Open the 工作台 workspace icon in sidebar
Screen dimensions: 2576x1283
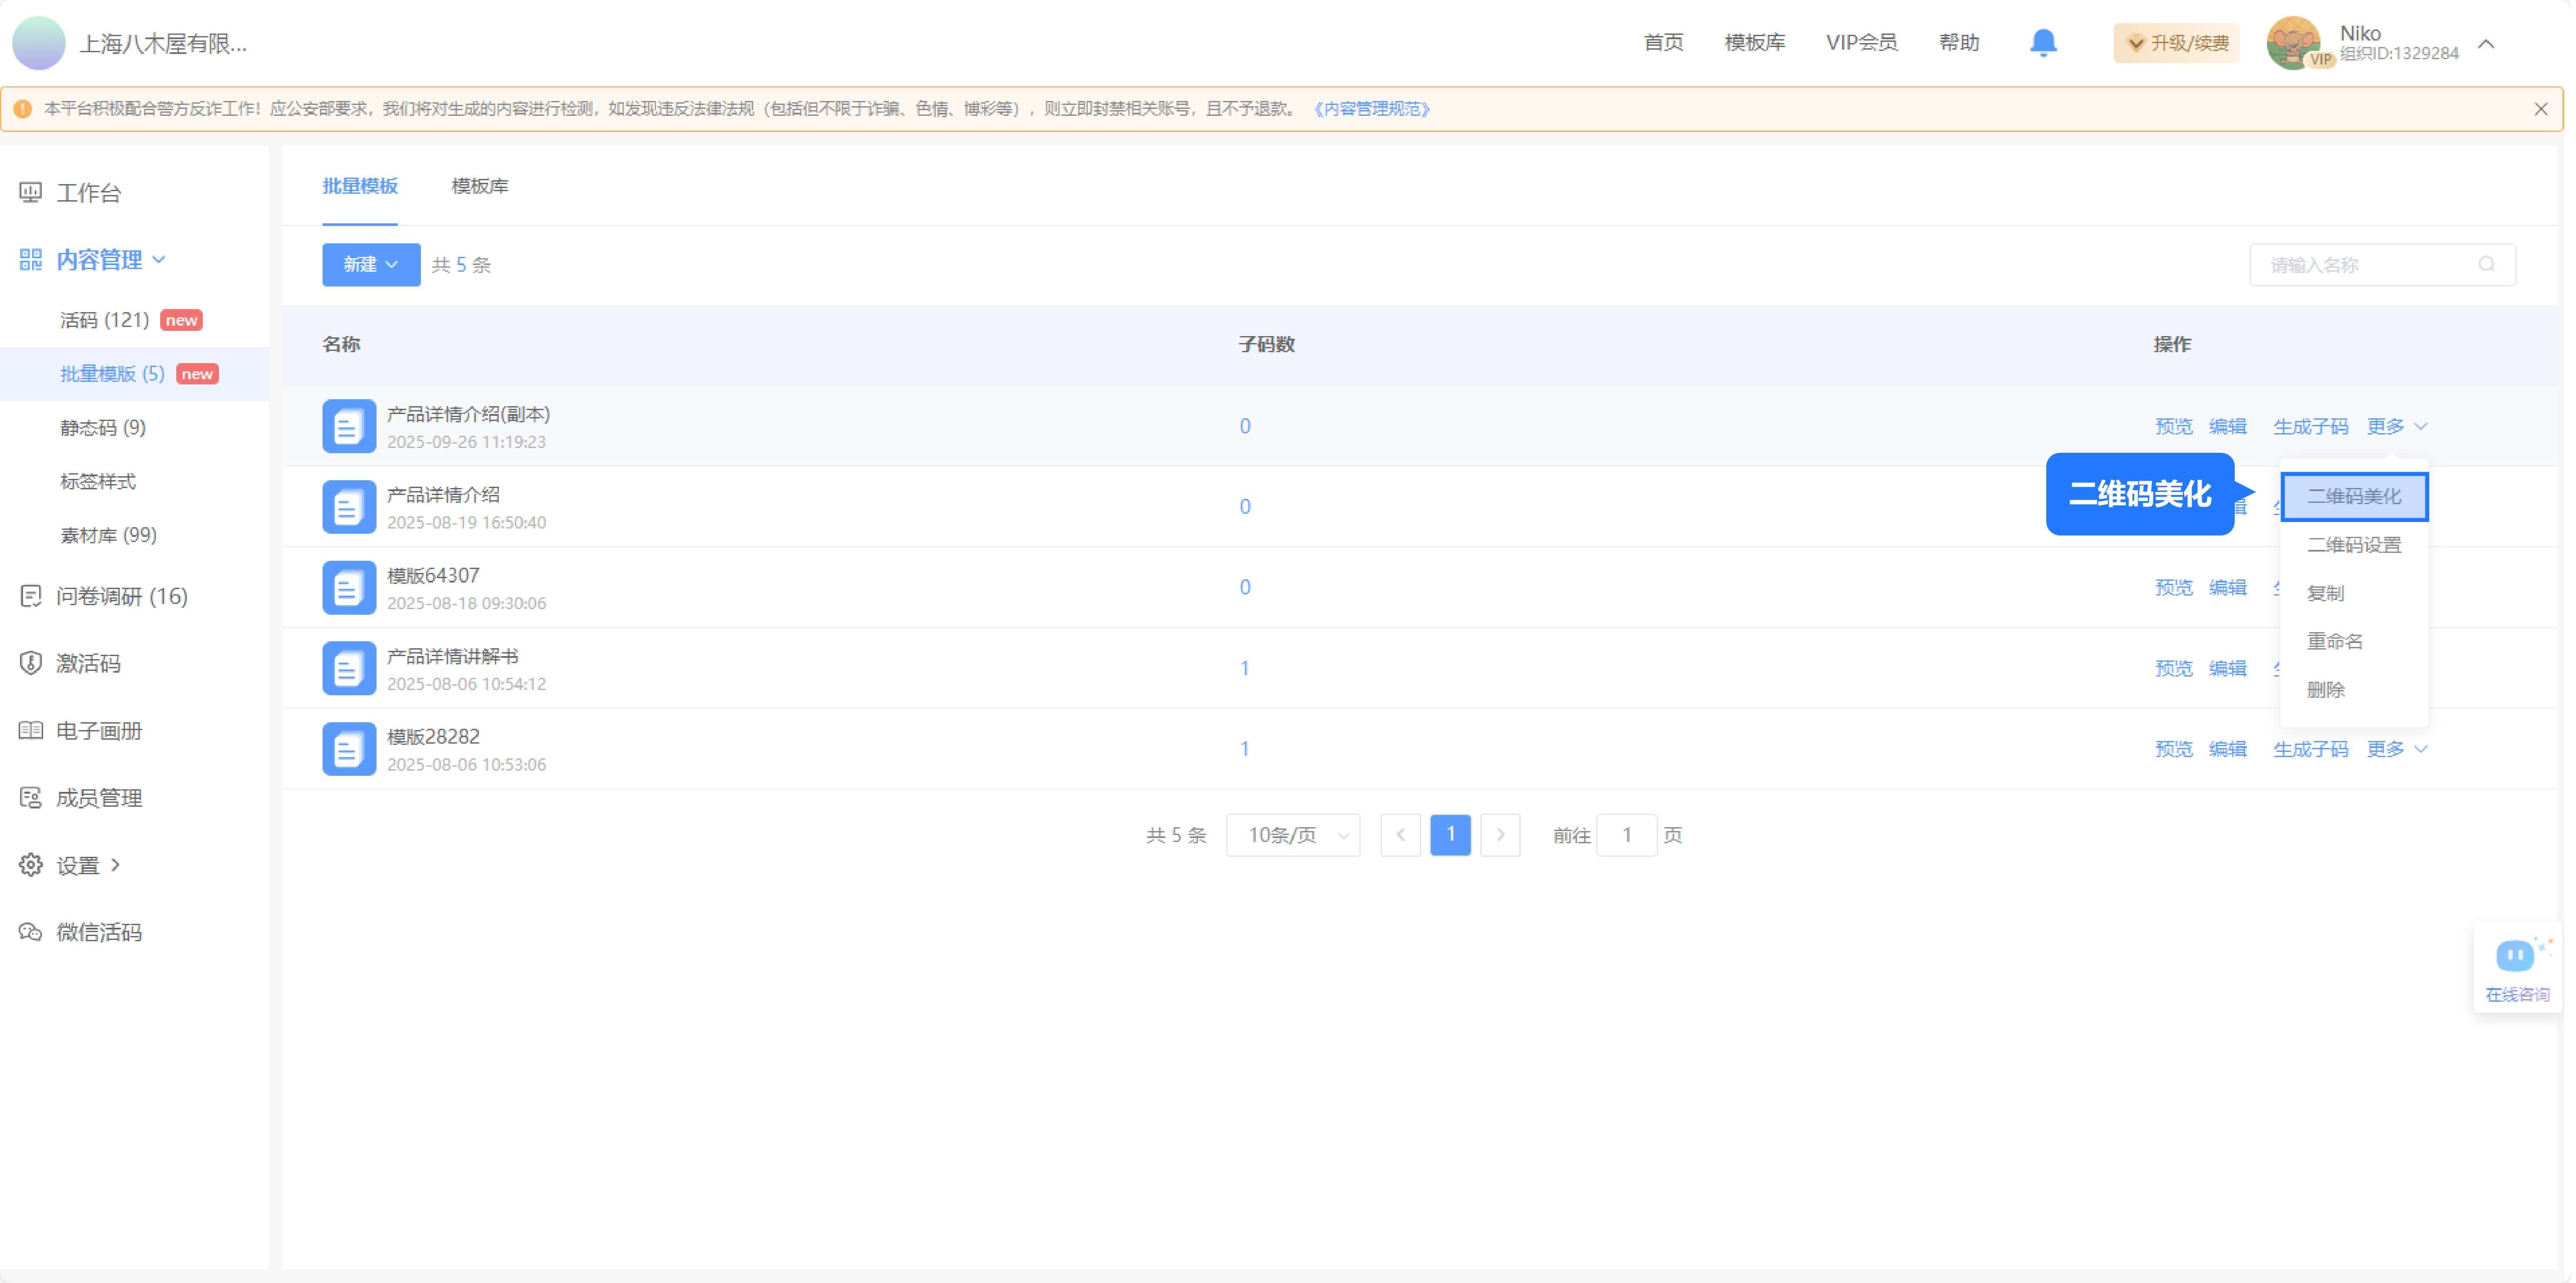tap(30, 192)
